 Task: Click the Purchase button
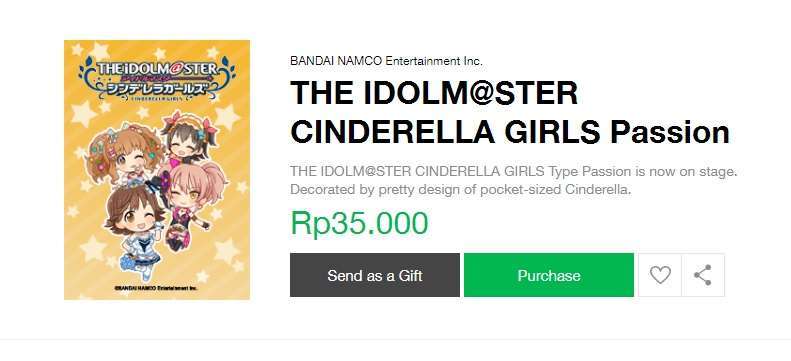pos(549,275)
